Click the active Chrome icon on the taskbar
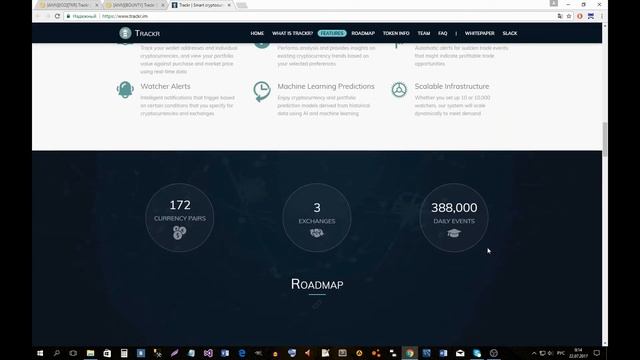The image size is (640, 360). 409,353
